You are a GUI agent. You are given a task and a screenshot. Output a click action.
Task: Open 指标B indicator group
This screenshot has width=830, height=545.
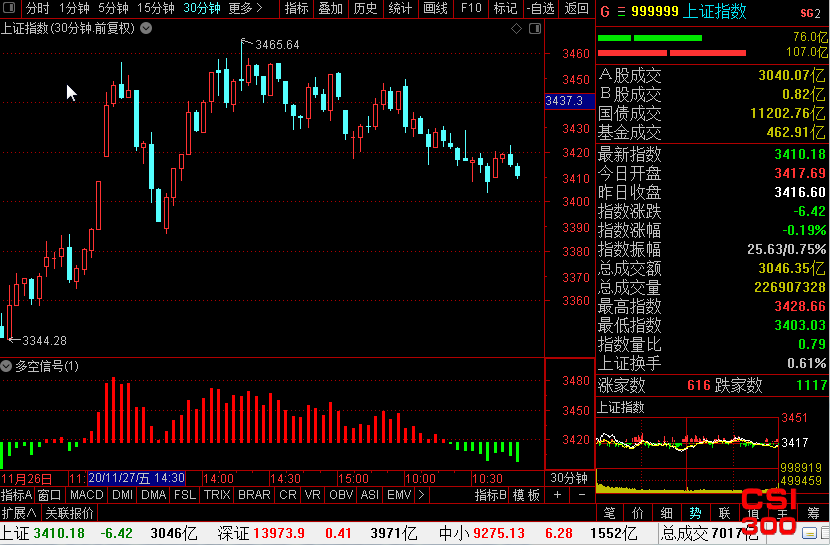490,495
